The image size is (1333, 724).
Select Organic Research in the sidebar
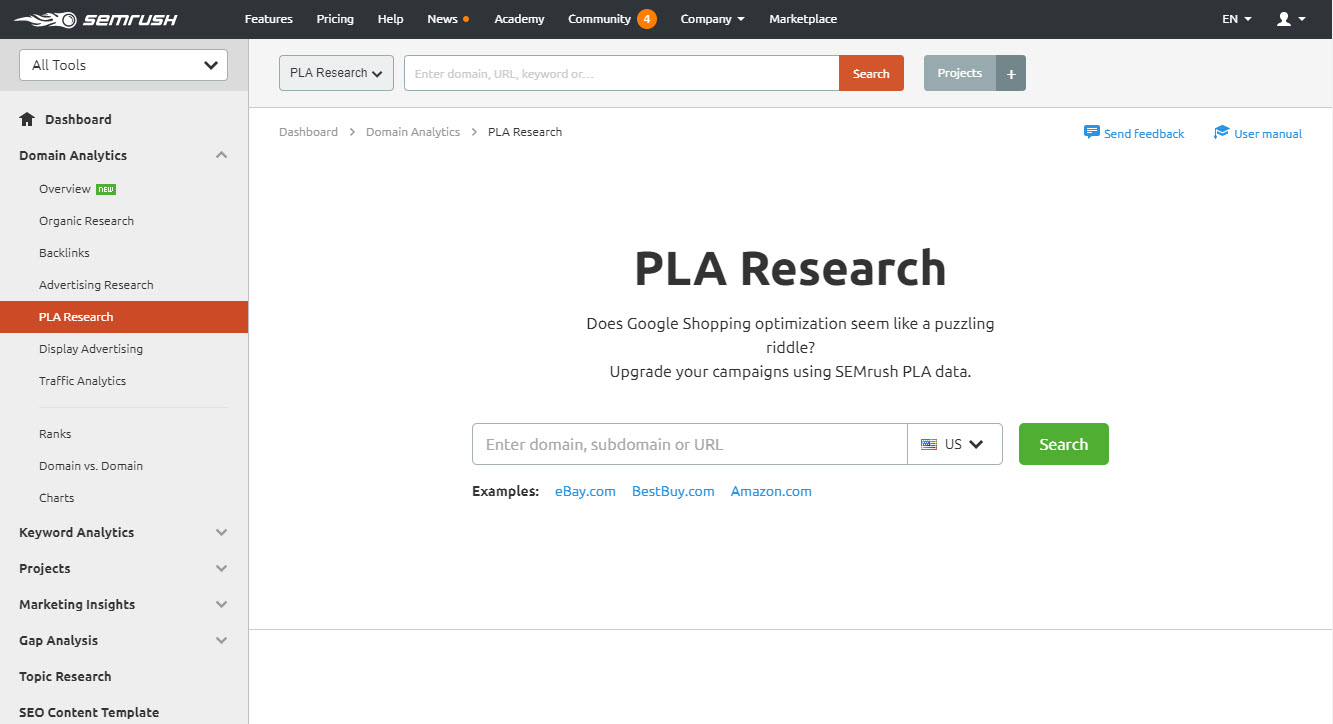point(86,220)
